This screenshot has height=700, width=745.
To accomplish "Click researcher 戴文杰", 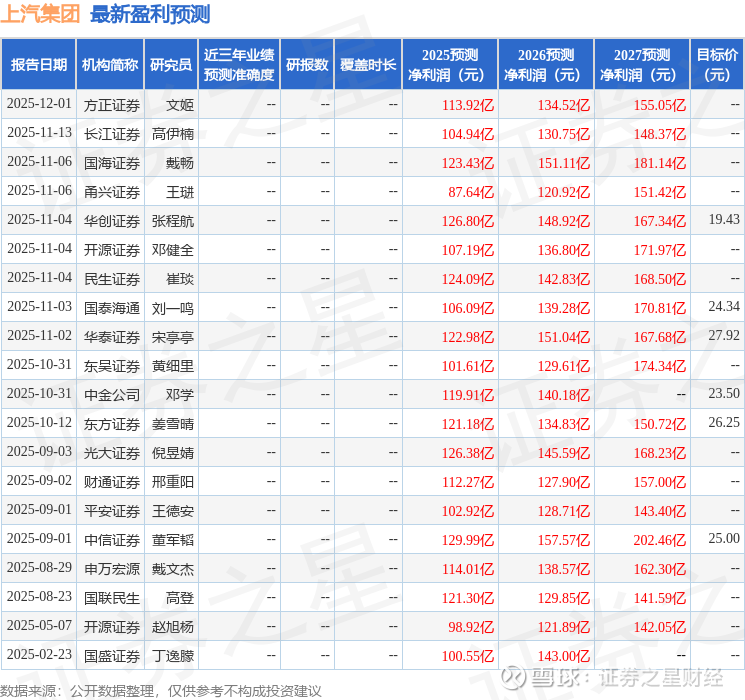I will coord(173,569).
